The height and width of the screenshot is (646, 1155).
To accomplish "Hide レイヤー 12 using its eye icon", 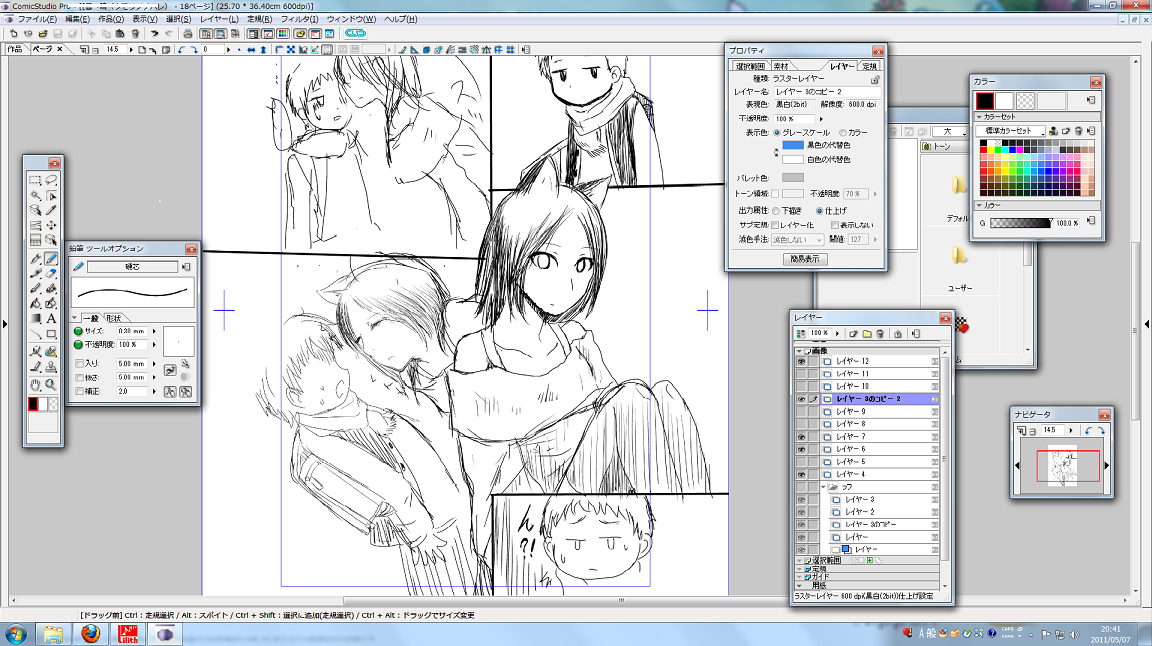I will click(x=801, y=362).
